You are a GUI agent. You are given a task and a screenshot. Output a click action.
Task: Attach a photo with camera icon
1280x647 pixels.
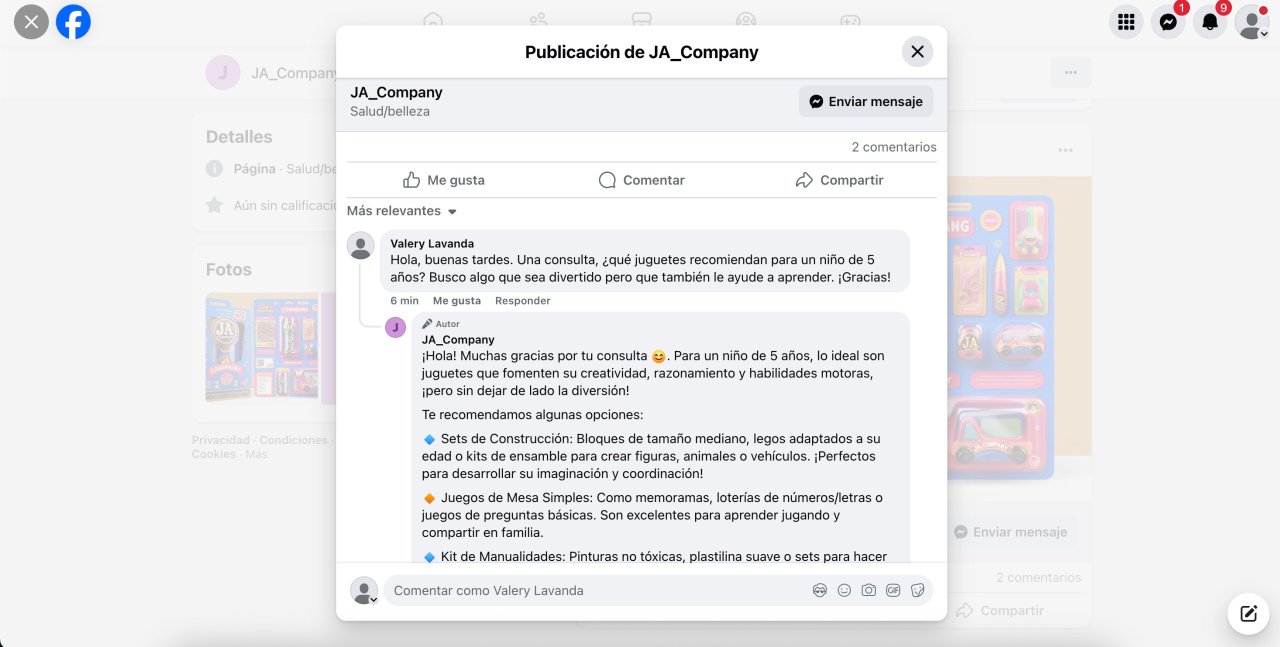(x=868, y=591)
